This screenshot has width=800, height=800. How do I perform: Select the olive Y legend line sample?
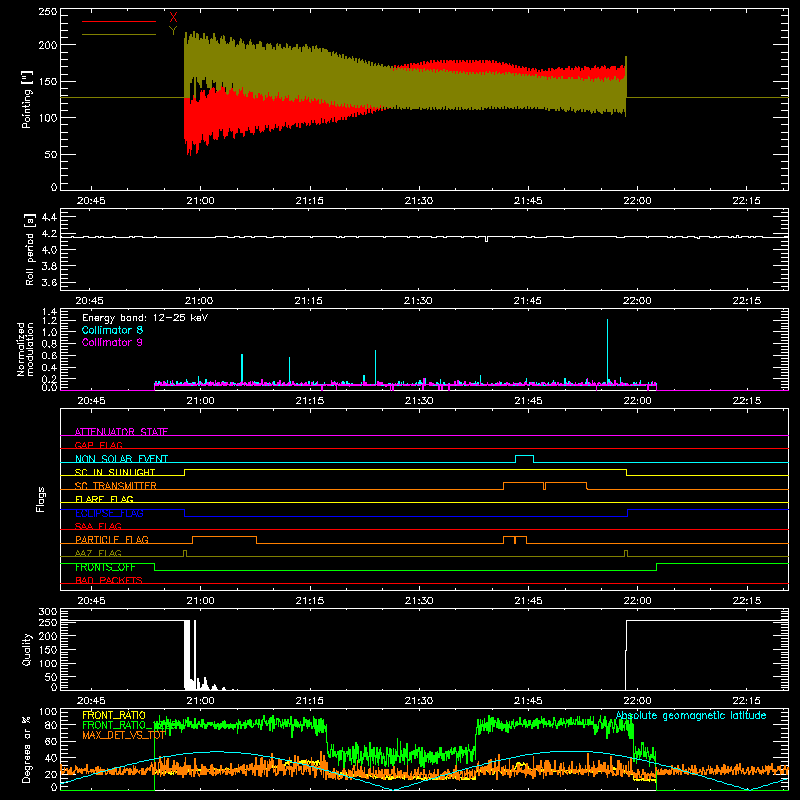click(119, 34)
